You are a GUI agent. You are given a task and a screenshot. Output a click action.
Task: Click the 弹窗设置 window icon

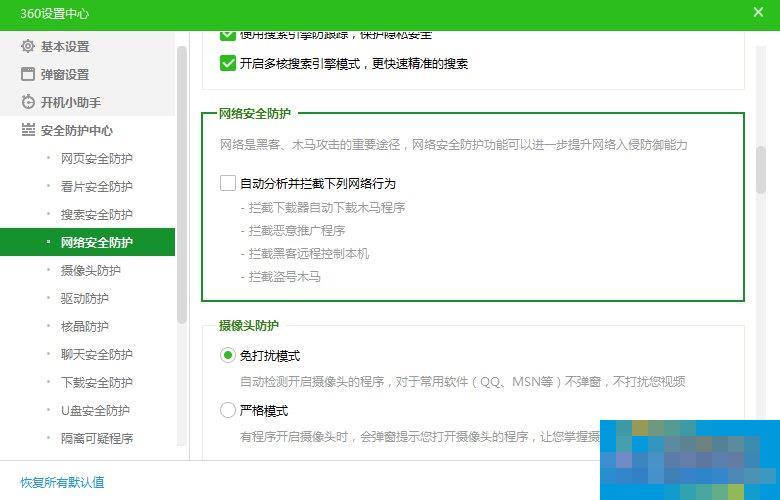(x=28, y=74)
